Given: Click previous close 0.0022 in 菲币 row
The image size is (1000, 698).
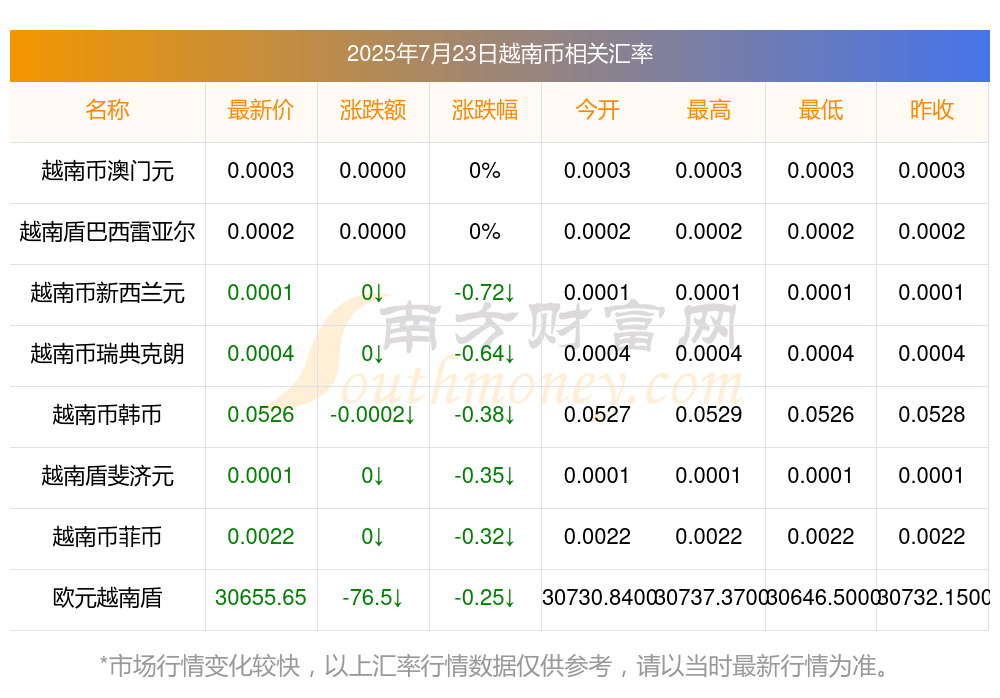Looking at the screenshot, I should (x=932, y=537).
